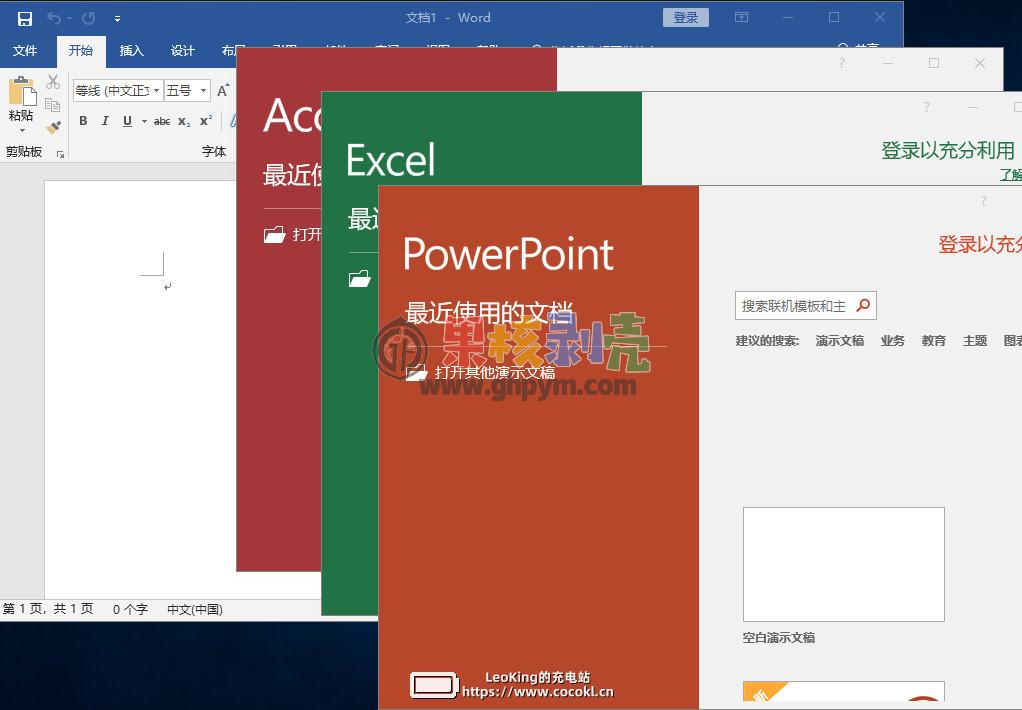The height and width of the screenshot is (710, 1022).
Task: Click the 主题 suggested search link
Action: click(x=975, y=340)
